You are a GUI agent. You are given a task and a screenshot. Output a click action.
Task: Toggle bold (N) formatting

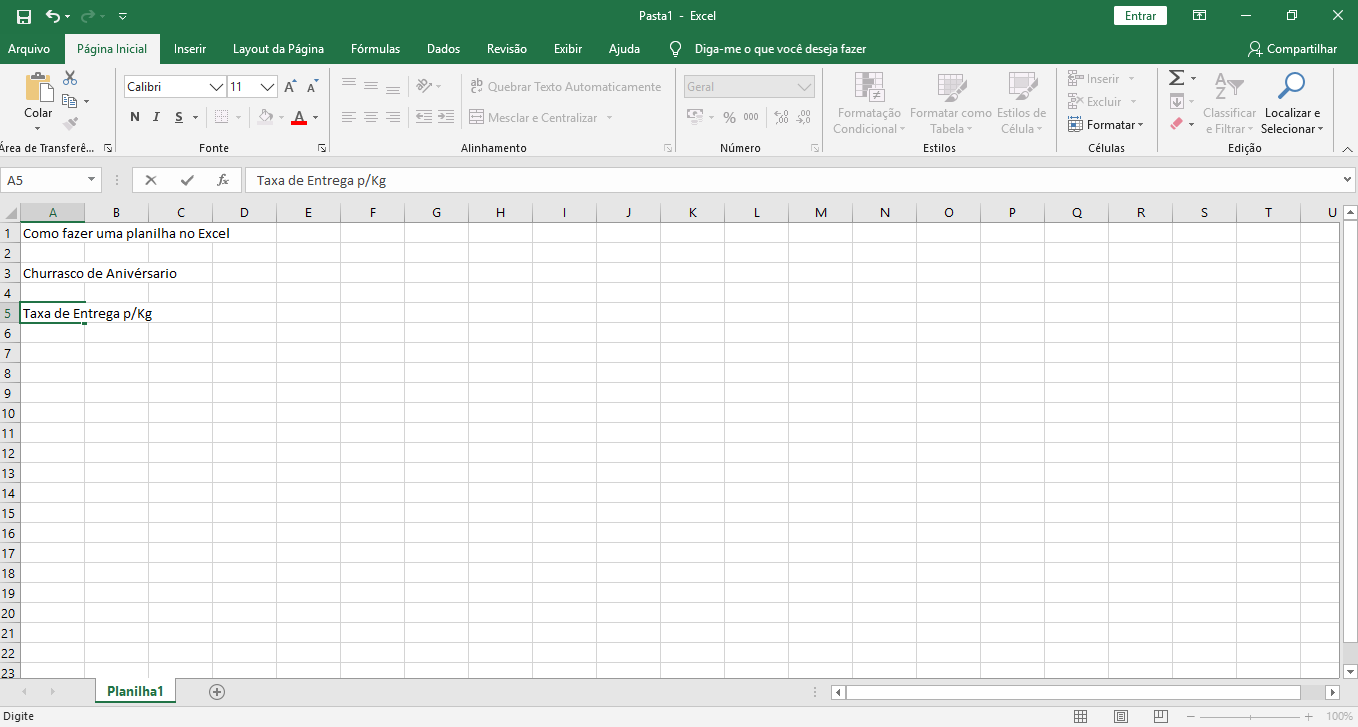coord(135,117)
